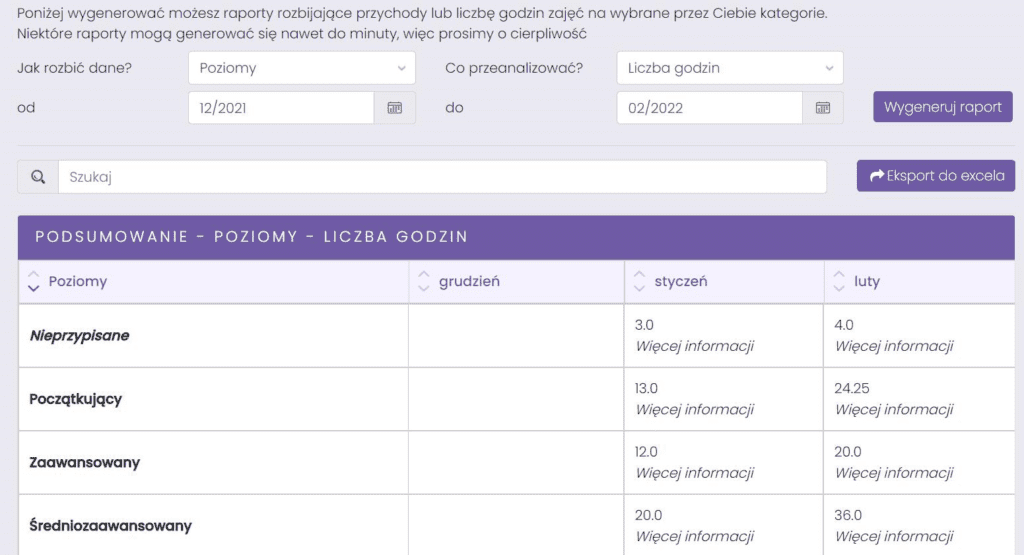The image size is (1024, 555).
Task: Sort table by Poziomy column arrows
Action: (x=33, y=281)
